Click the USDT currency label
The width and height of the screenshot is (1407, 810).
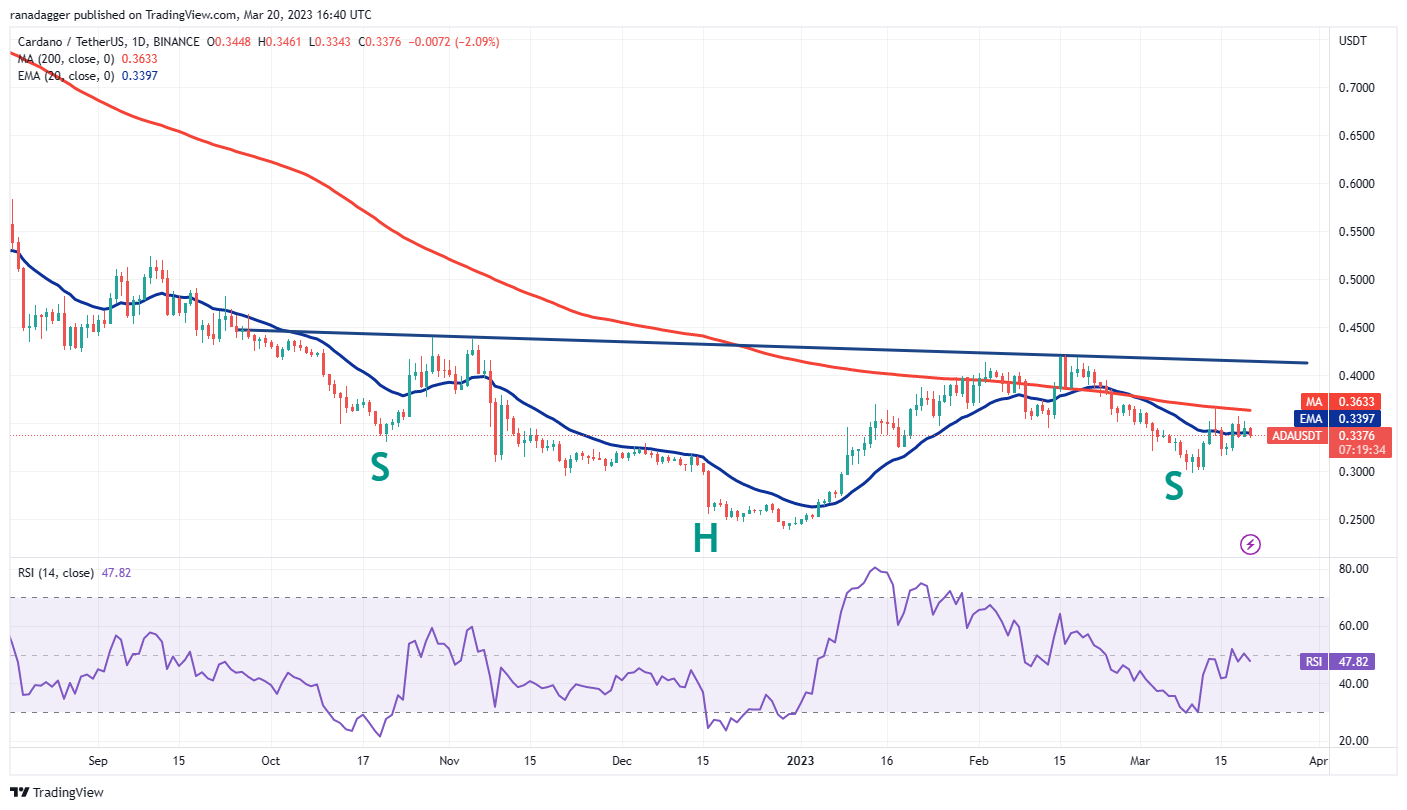[1351, 41]
